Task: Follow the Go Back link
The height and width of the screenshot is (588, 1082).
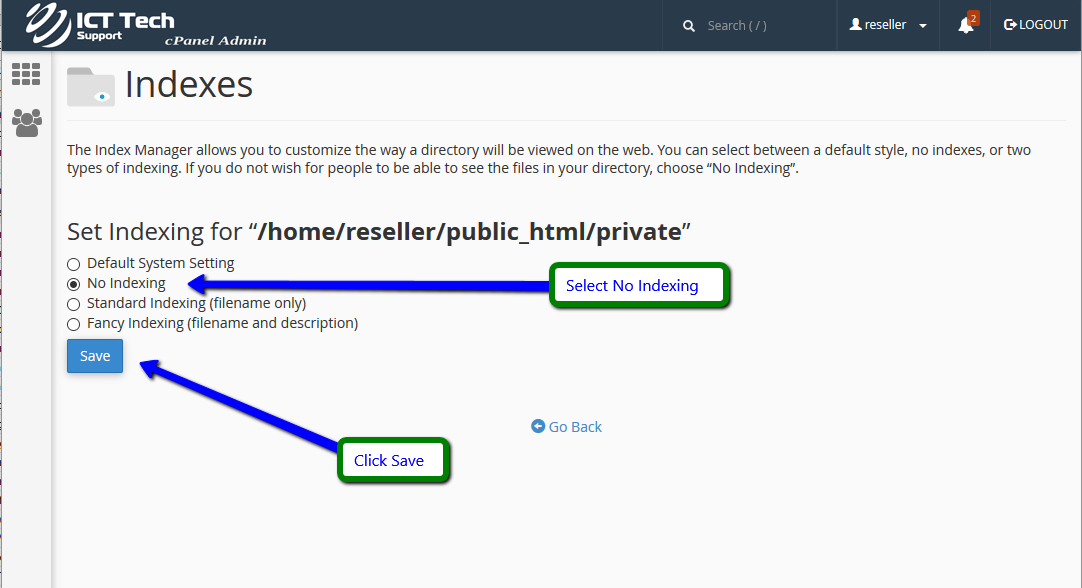Action: (x=567, y=427)
